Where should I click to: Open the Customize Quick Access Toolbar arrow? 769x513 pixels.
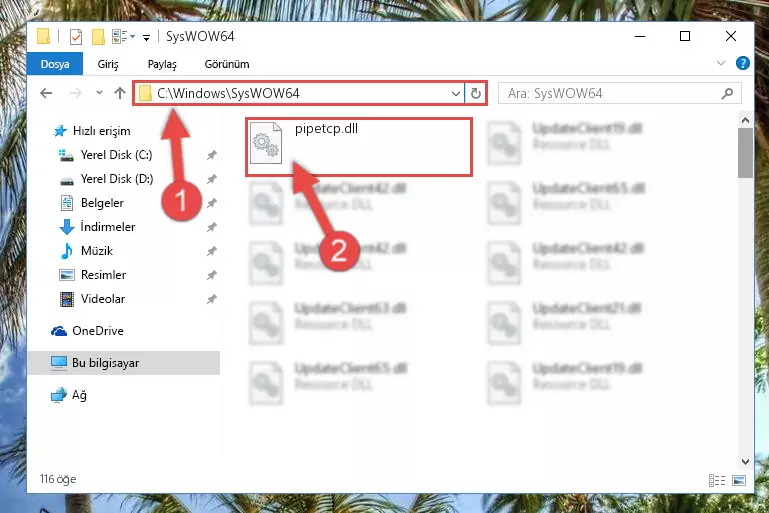146,37
